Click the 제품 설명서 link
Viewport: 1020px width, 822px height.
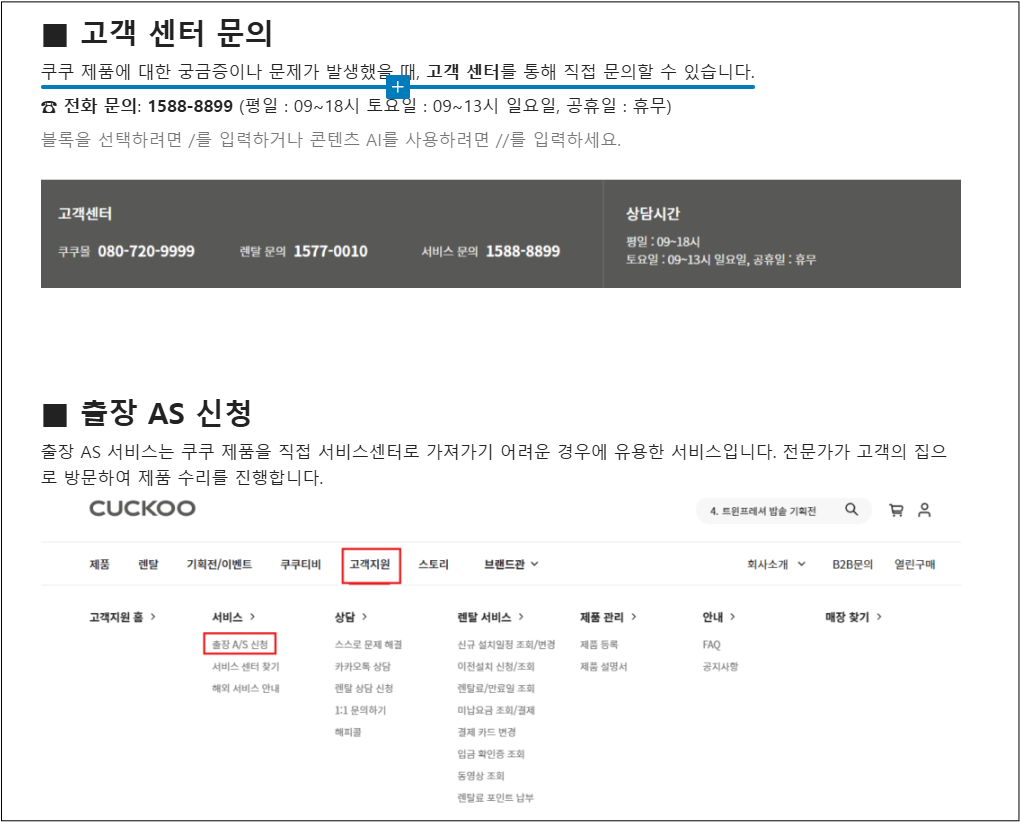tap(604, 667)
